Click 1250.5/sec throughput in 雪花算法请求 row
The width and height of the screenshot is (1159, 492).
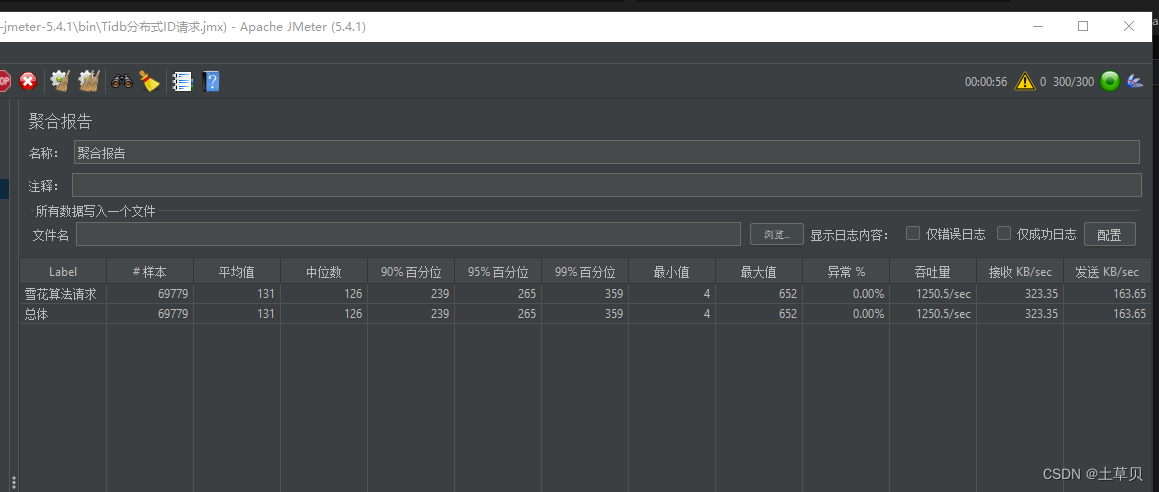click(x=943, y=293)
